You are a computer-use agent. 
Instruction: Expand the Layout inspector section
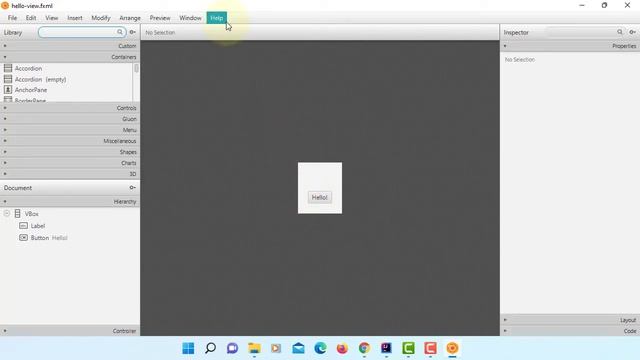[570, 320]
